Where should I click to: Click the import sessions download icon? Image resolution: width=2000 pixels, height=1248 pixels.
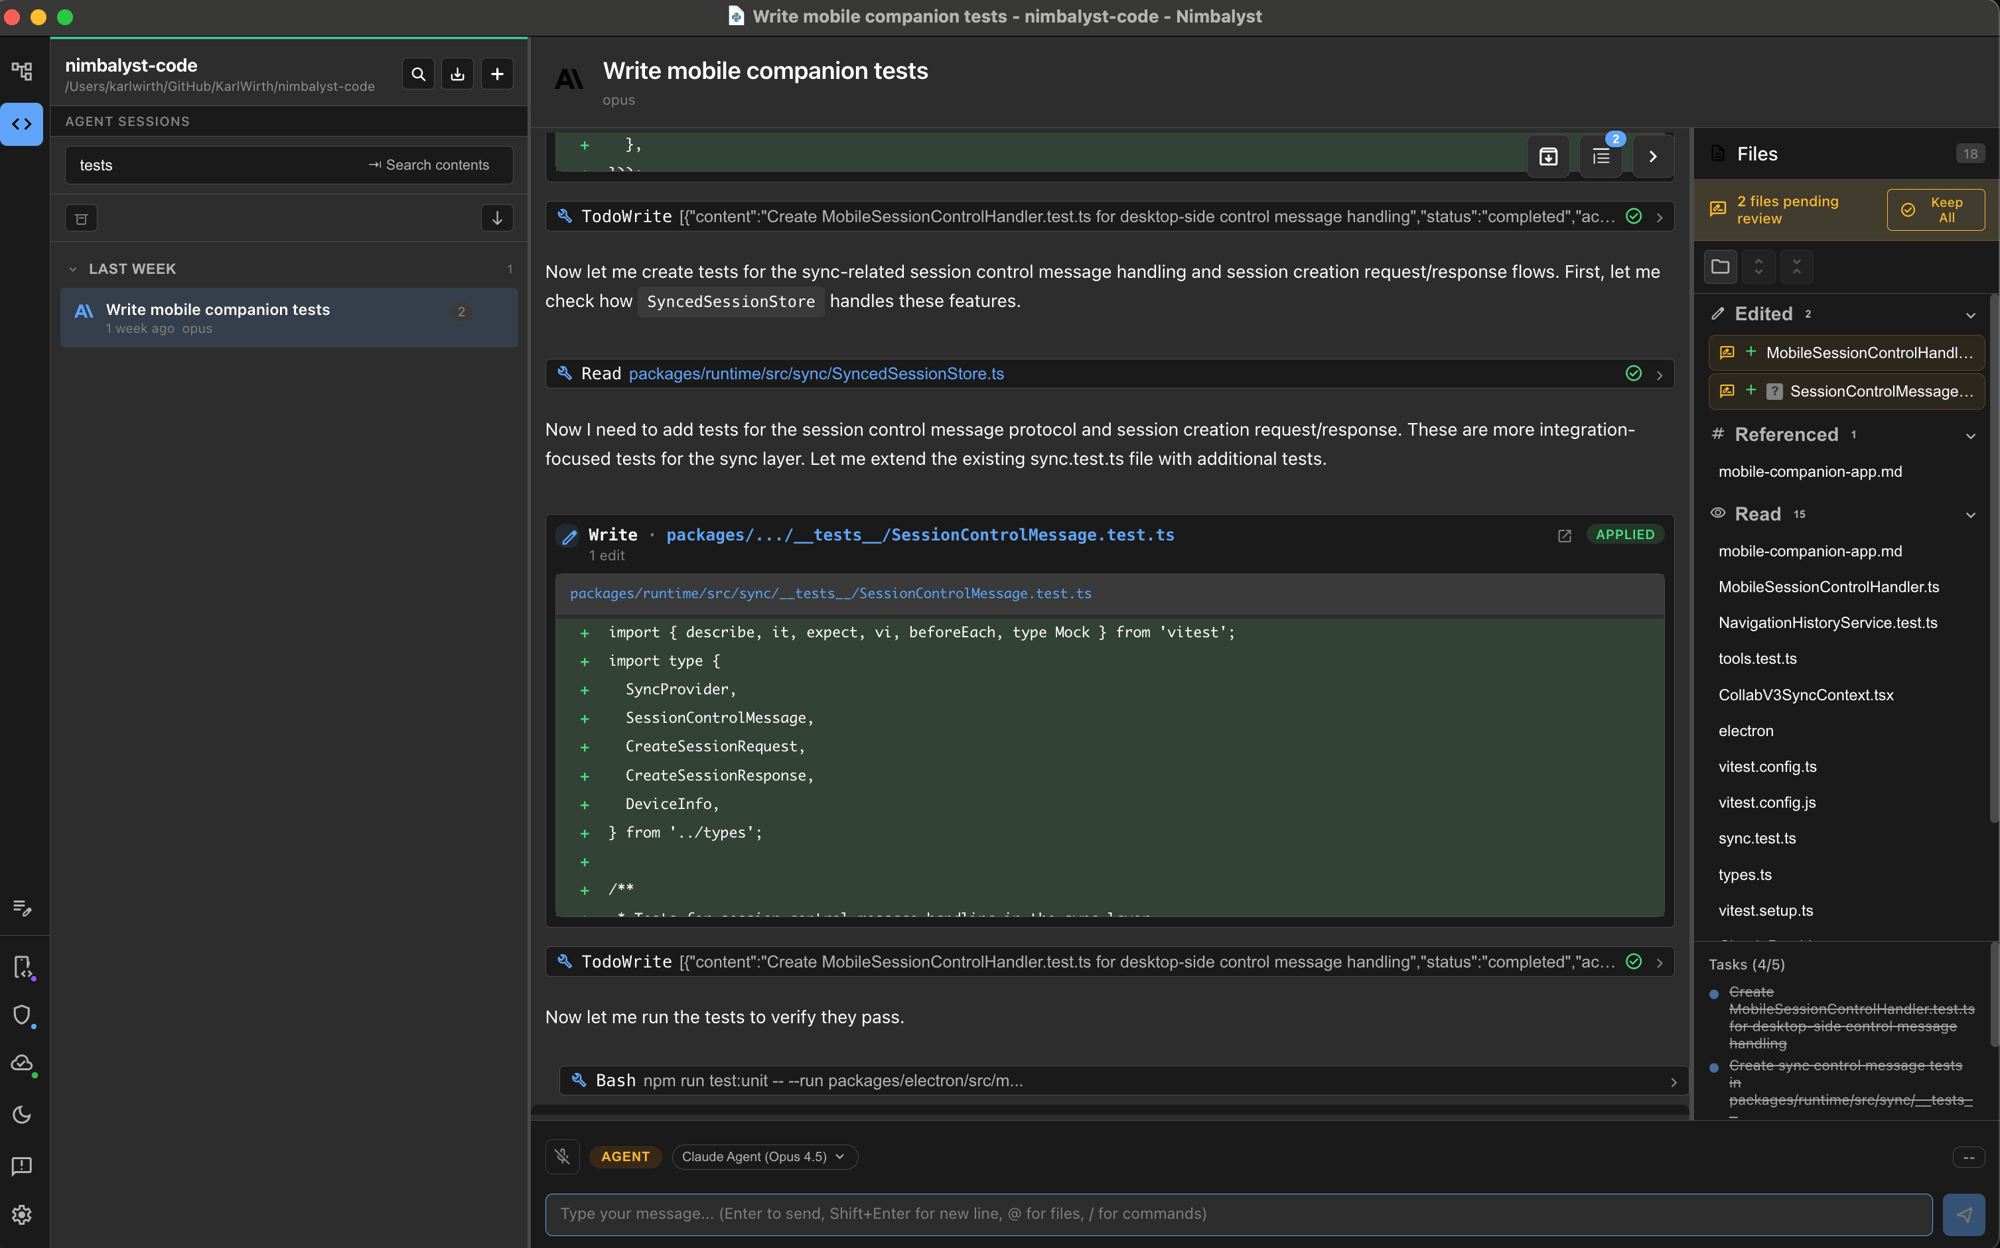click(457, 74)
